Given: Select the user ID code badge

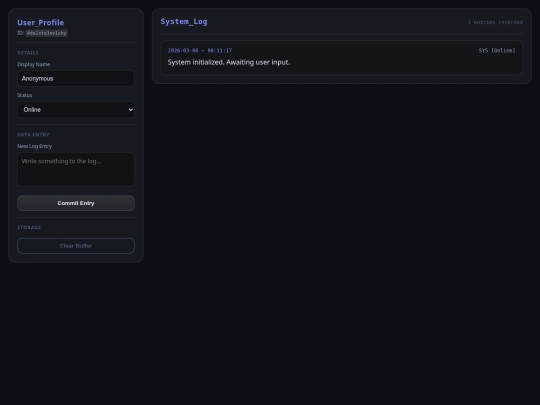Looking at the screenshot, I should coord(46,33).
